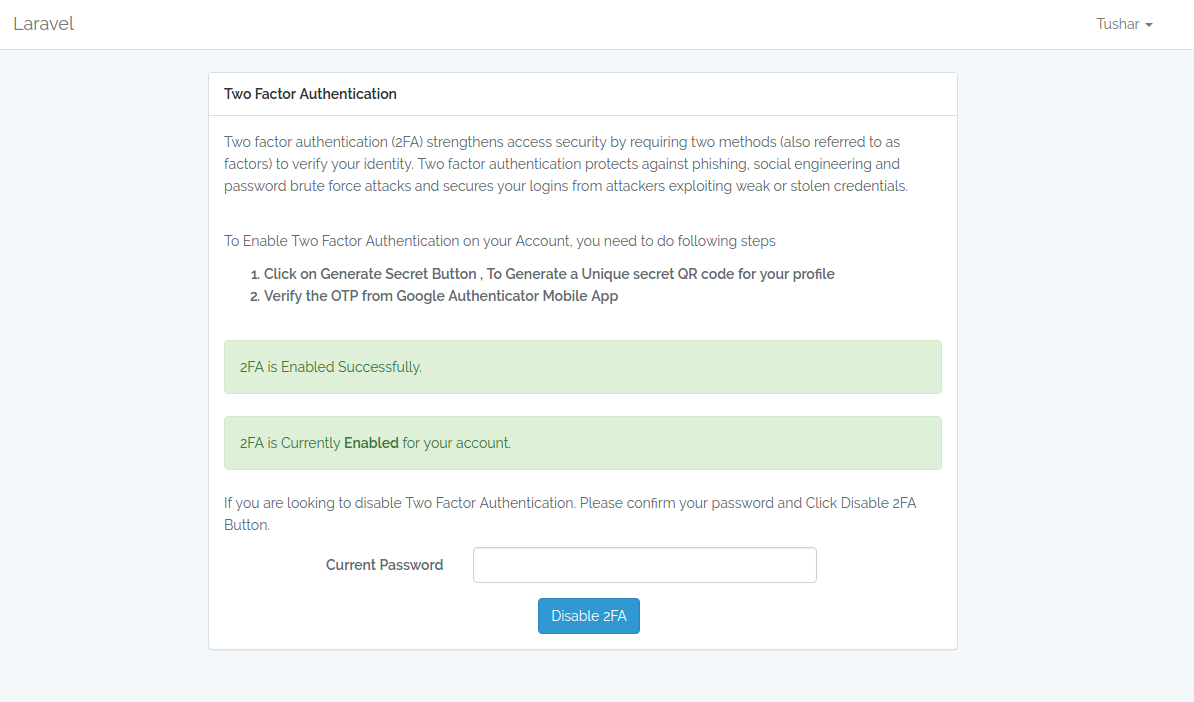Click the bold Enabled word in the status alert

tap(369, 442)
